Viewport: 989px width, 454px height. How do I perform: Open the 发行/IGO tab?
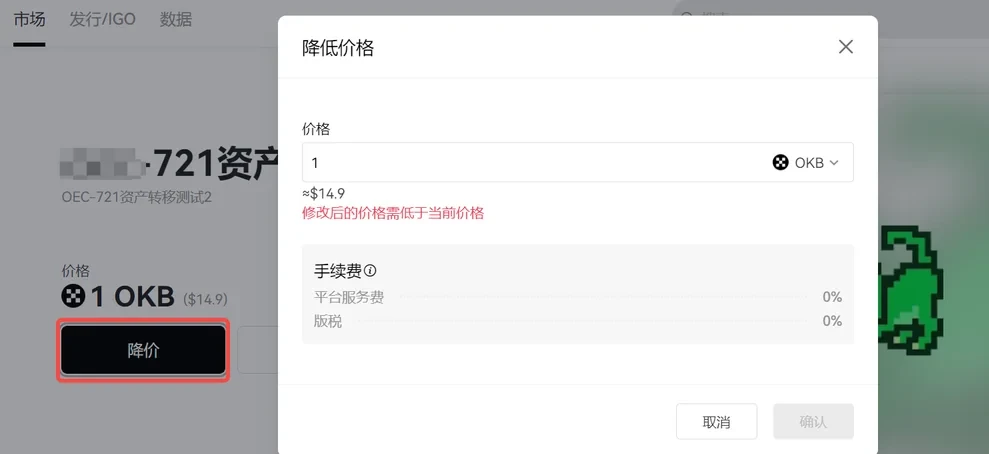tap(103, 19)
